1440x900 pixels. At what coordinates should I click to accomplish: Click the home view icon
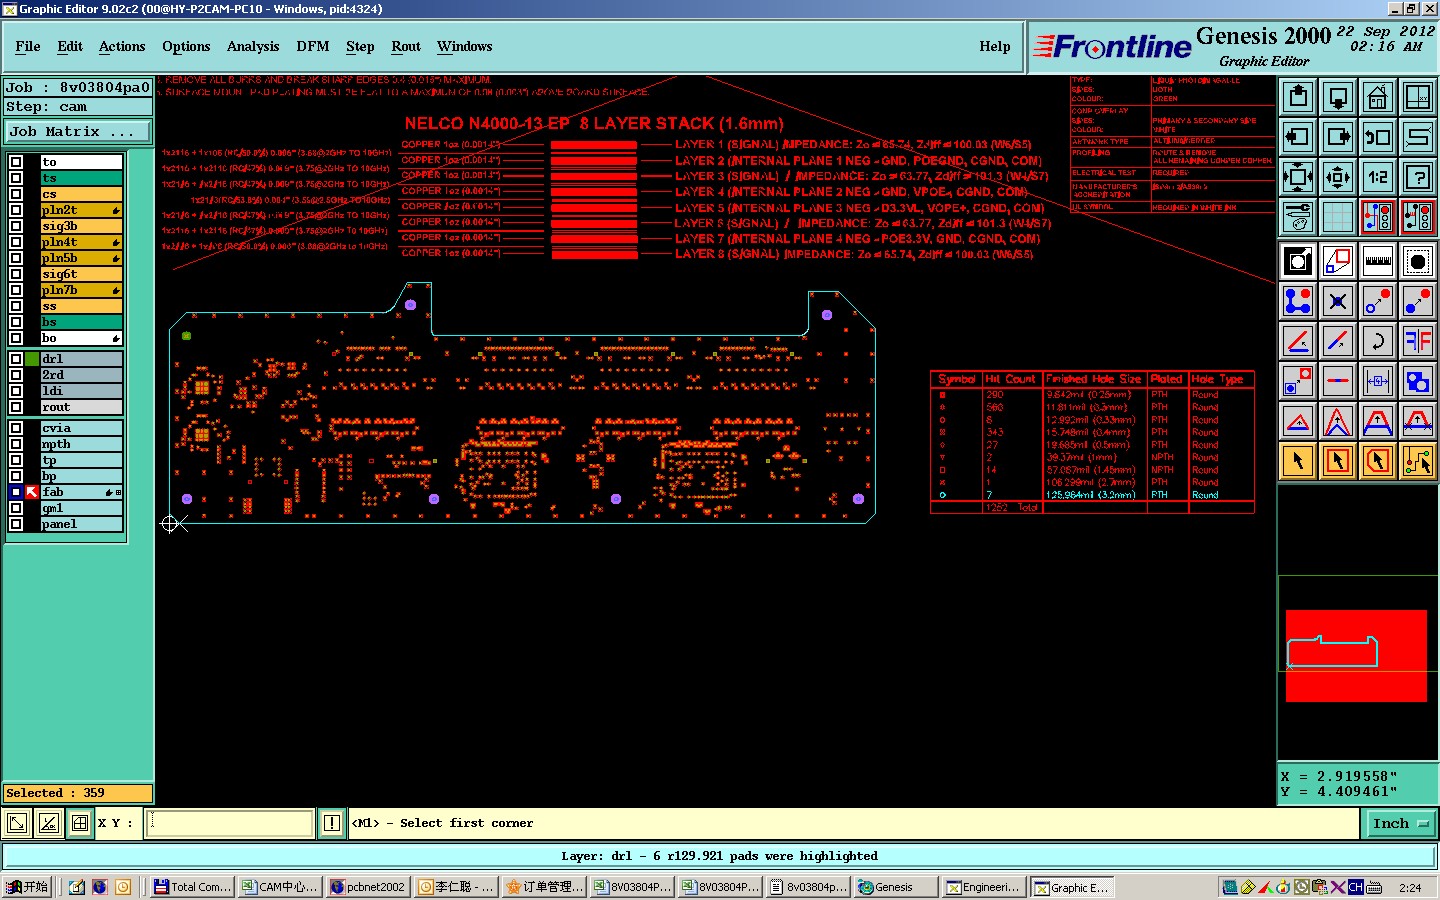1378,97
